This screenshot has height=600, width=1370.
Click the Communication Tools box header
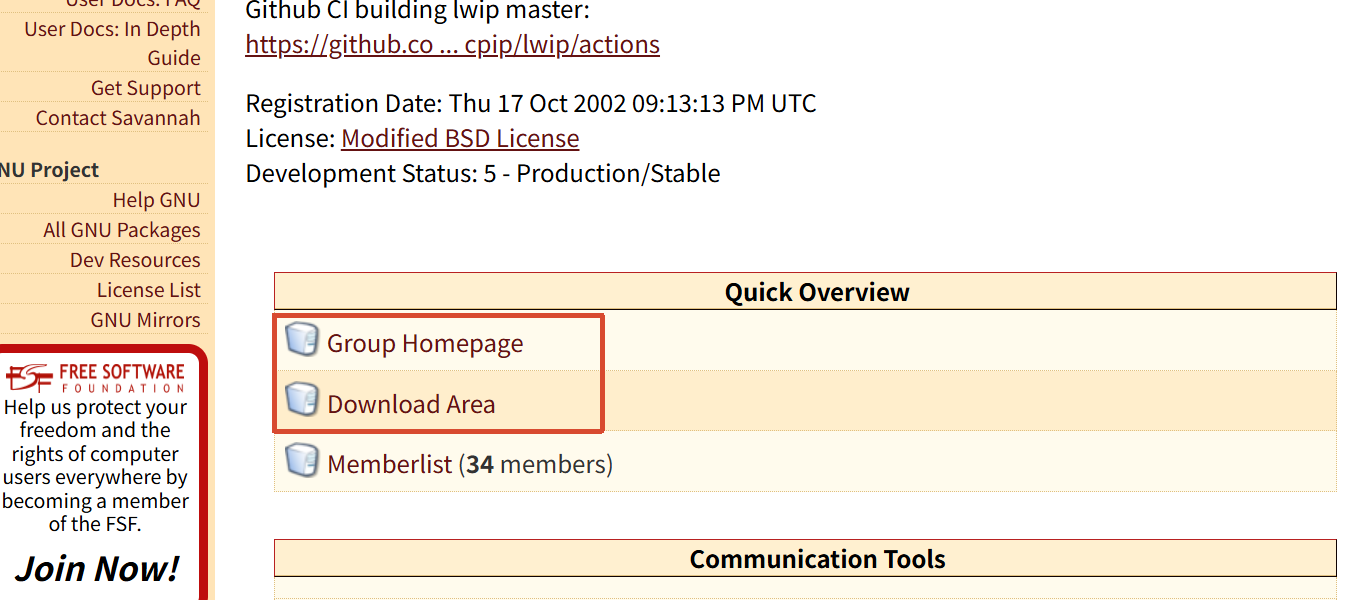[805, 559]
